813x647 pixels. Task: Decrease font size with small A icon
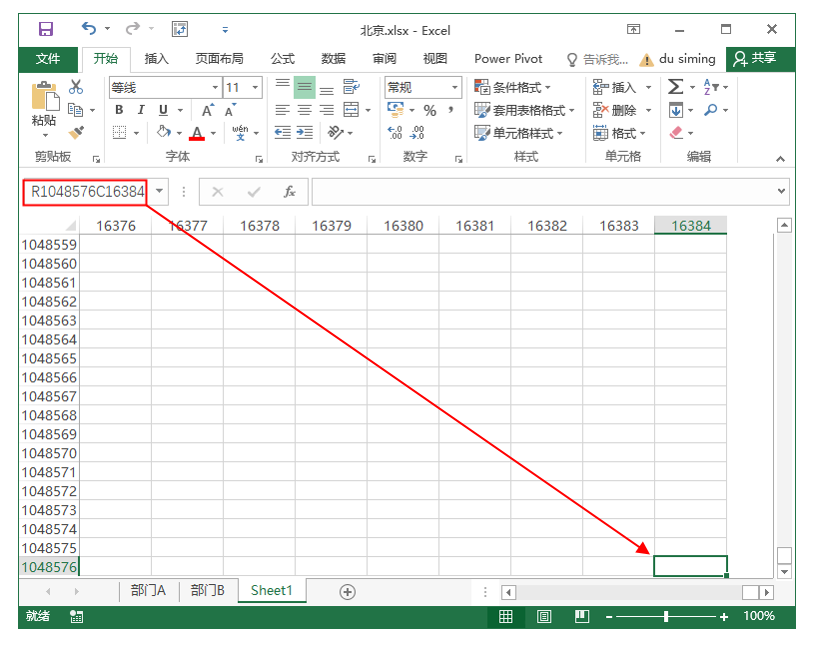pos(230,110)
